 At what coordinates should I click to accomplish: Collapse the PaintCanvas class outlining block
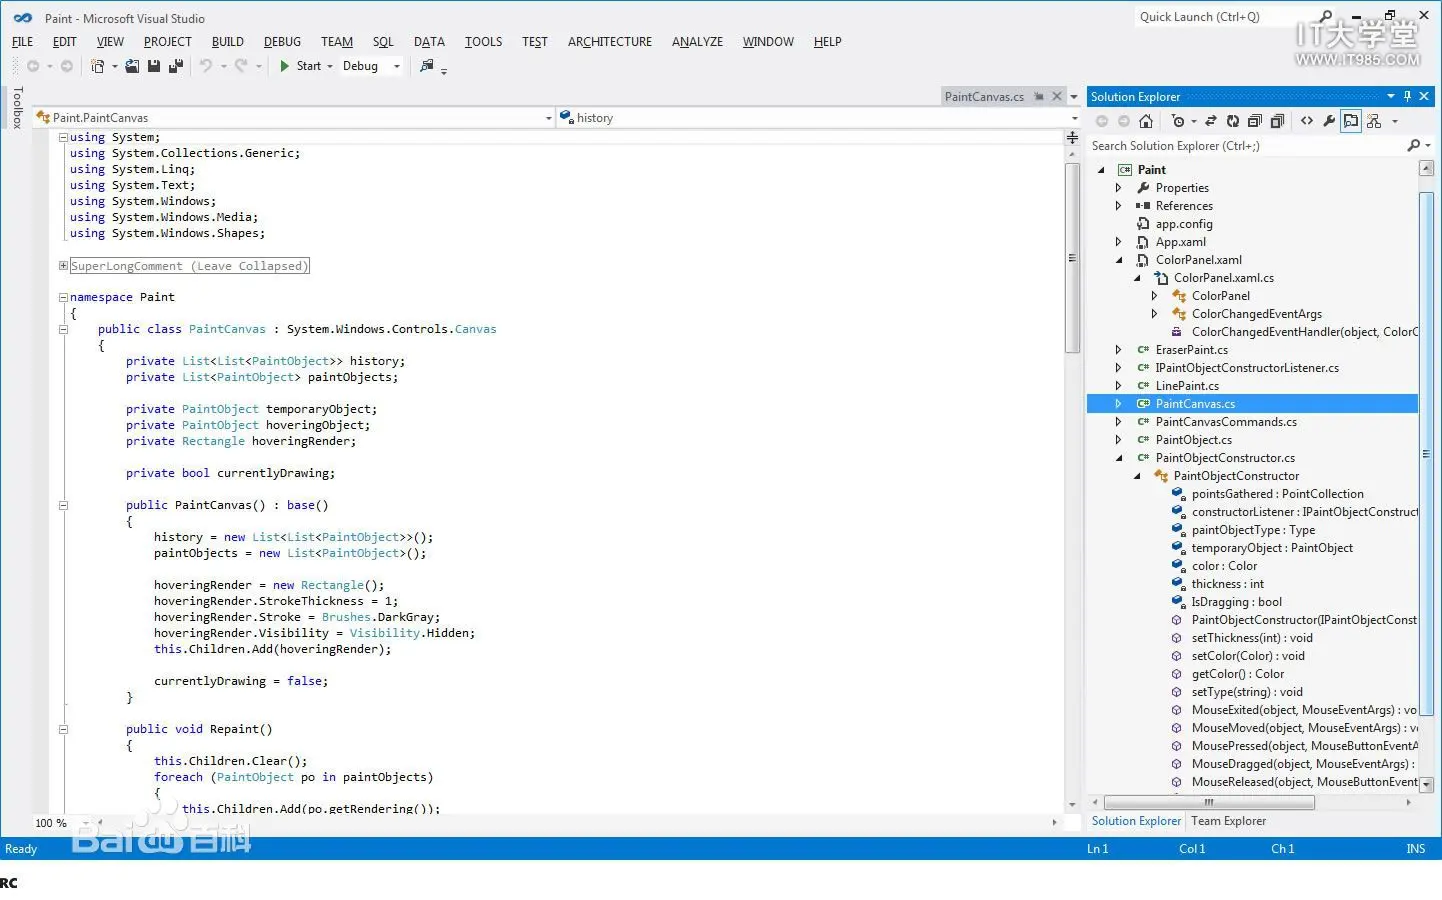(63, 330)
